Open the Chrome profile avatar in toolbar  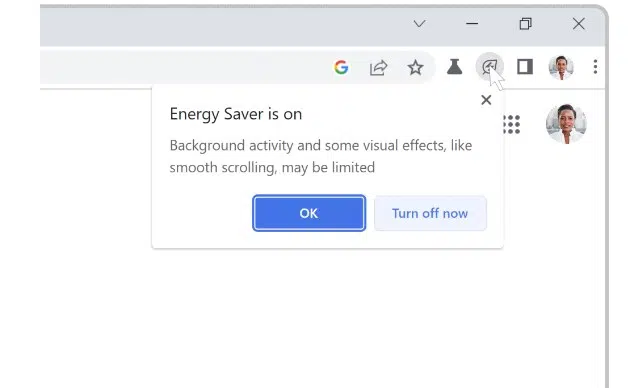pos(561,67)
